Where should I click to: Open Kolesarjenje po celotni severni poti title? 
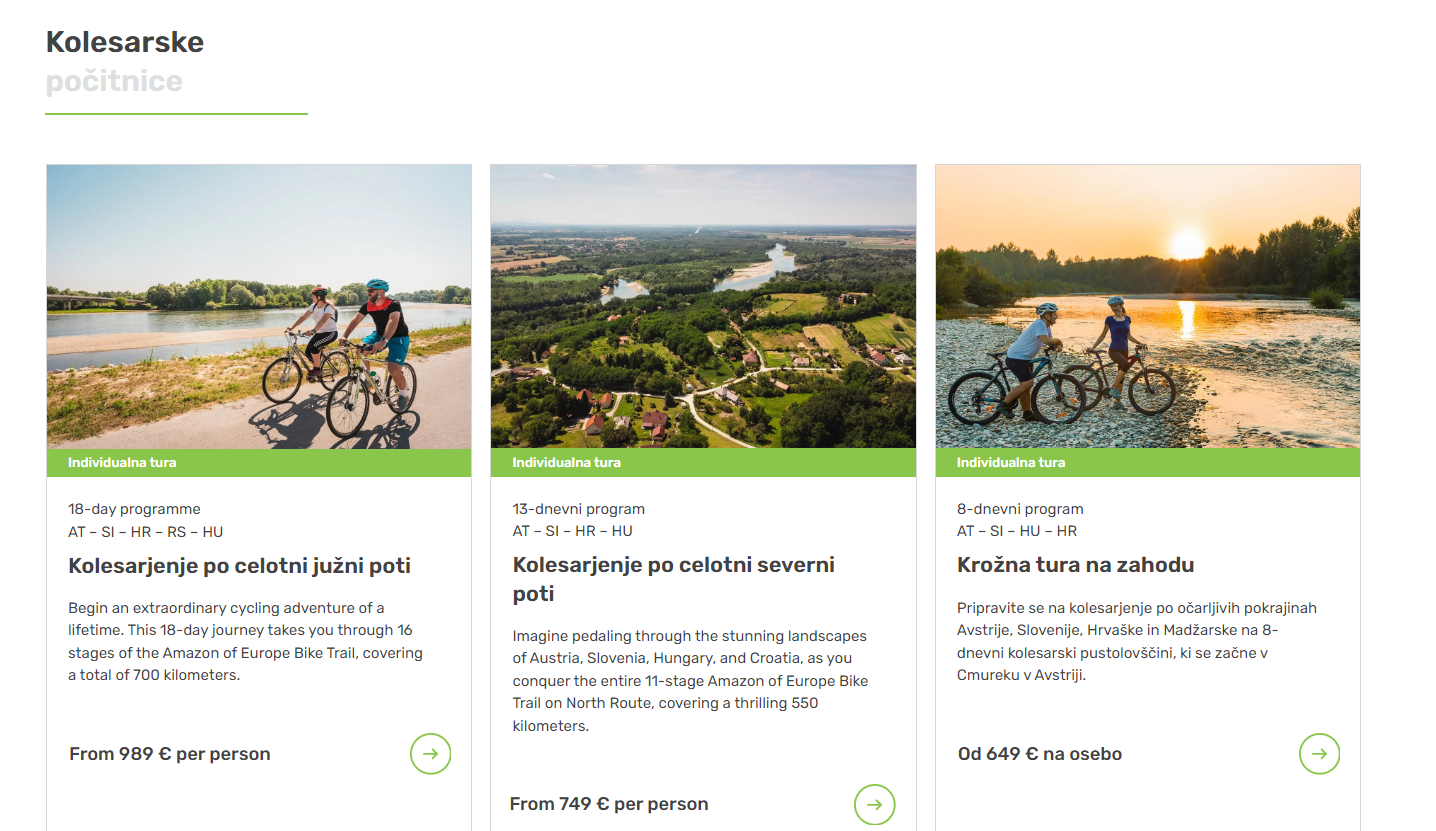tap(674, 579)
